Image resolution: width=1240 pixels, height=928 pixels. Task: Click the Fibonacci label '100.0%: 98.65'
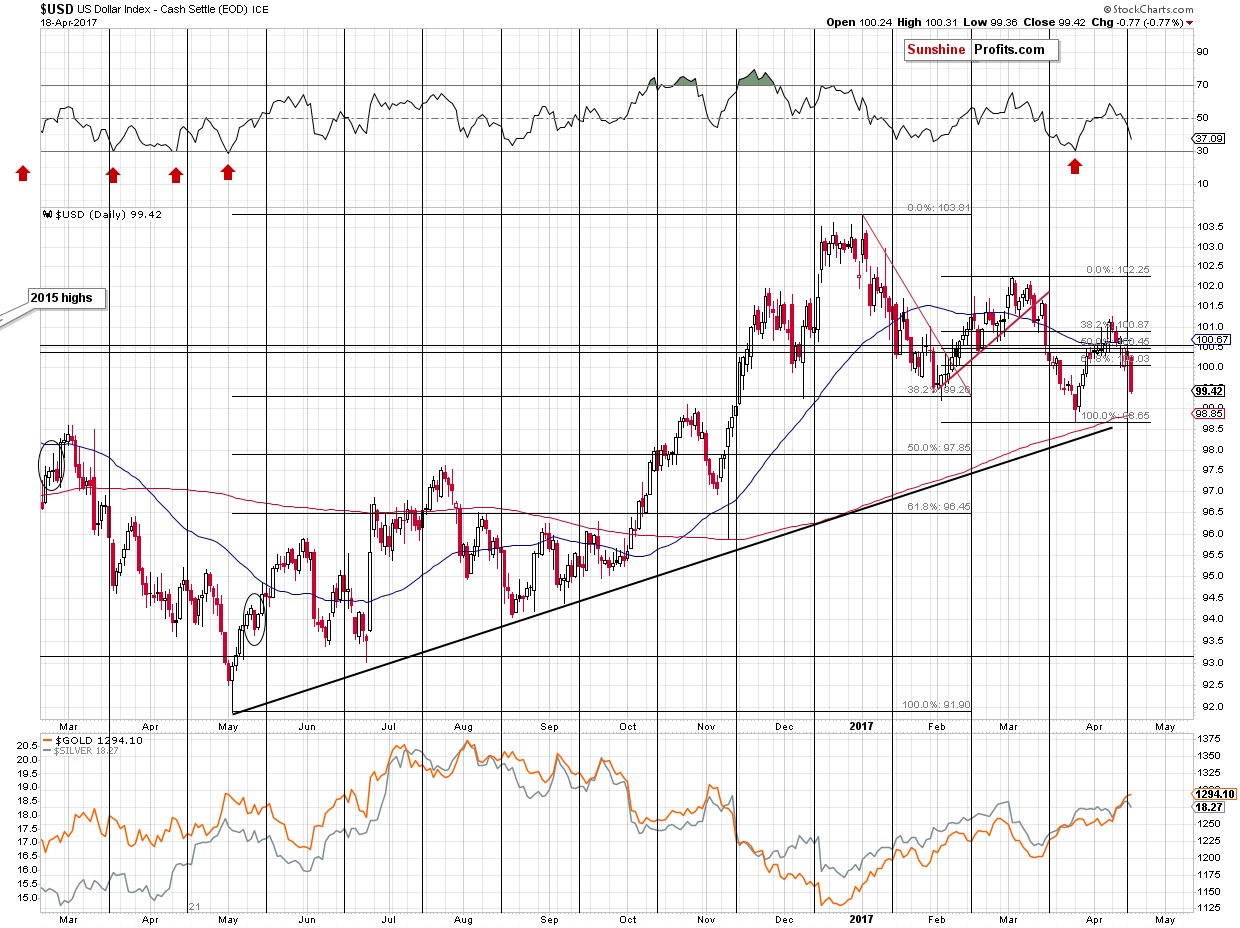click(x=1115, y=415)
